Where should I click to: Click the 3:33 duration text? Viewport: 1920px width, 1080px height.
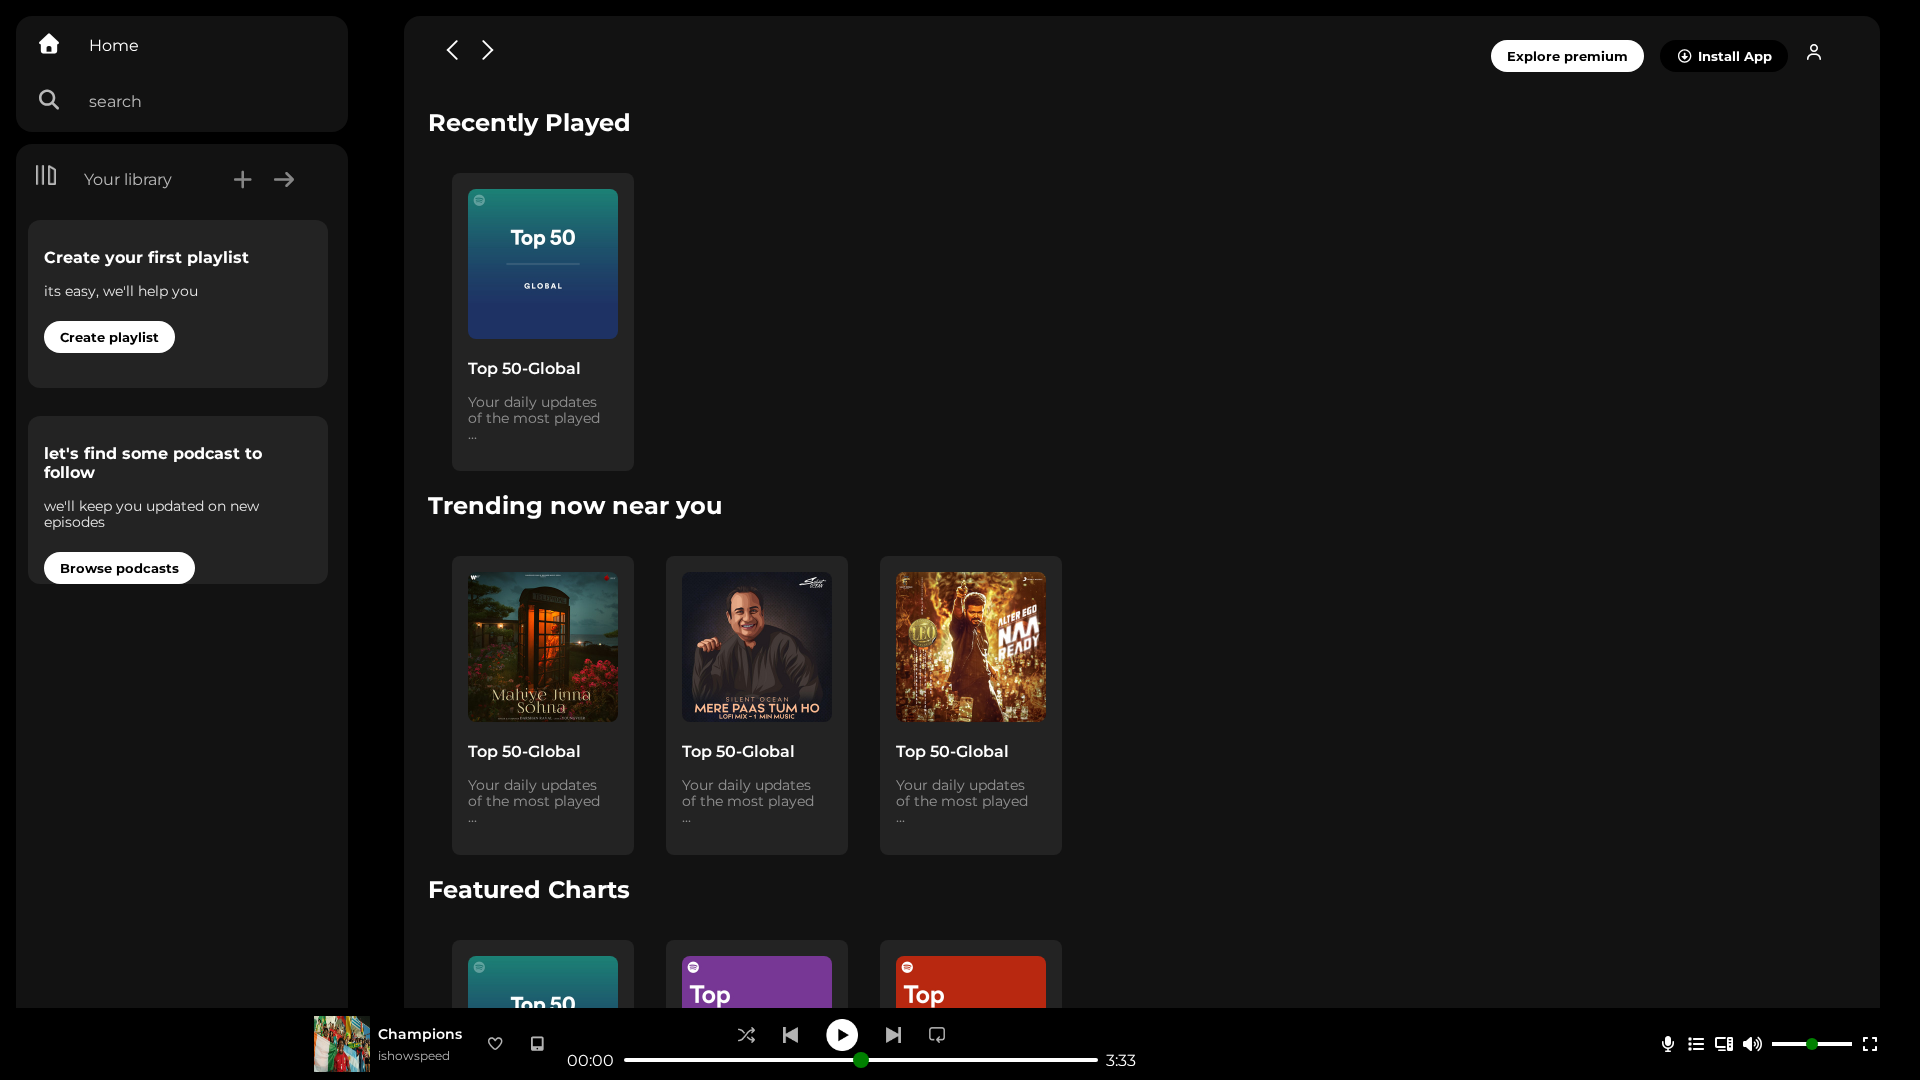[1121, 1060]
